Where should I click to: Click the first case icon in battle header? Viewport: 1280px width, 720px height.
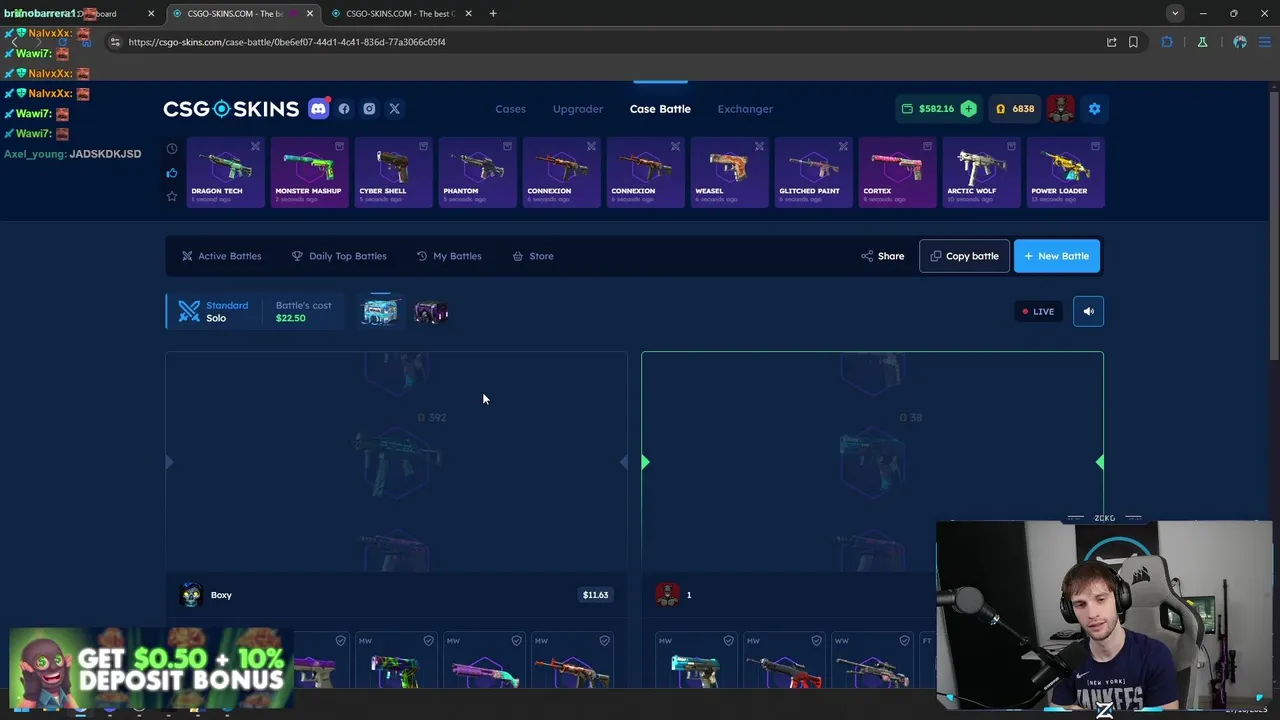click(x=380, y=311)
